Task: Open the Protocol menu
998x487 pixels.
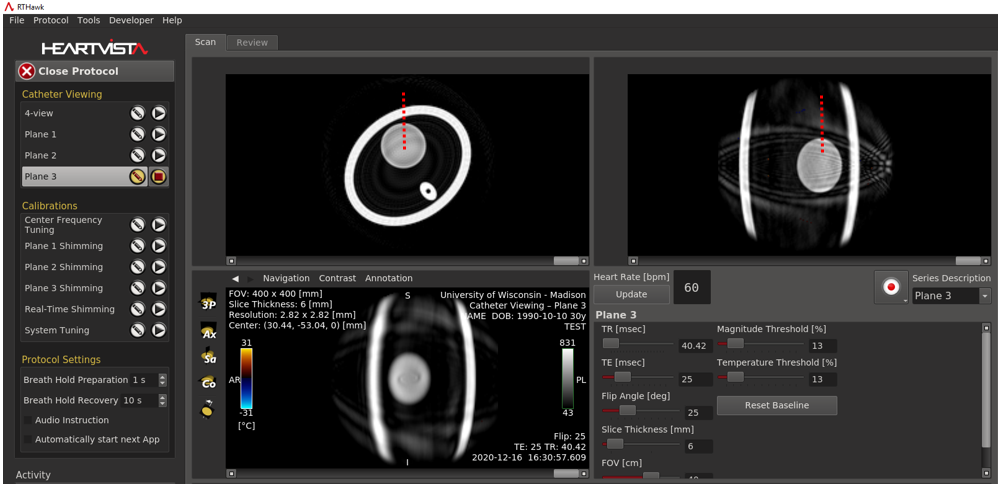Action: (x=51, y=20)
